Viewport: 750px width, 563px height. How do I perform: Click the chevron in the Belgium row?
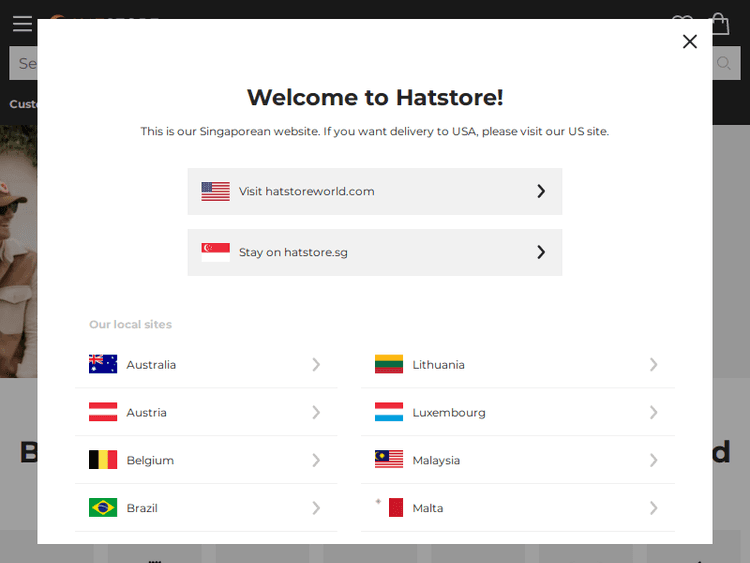316,460
